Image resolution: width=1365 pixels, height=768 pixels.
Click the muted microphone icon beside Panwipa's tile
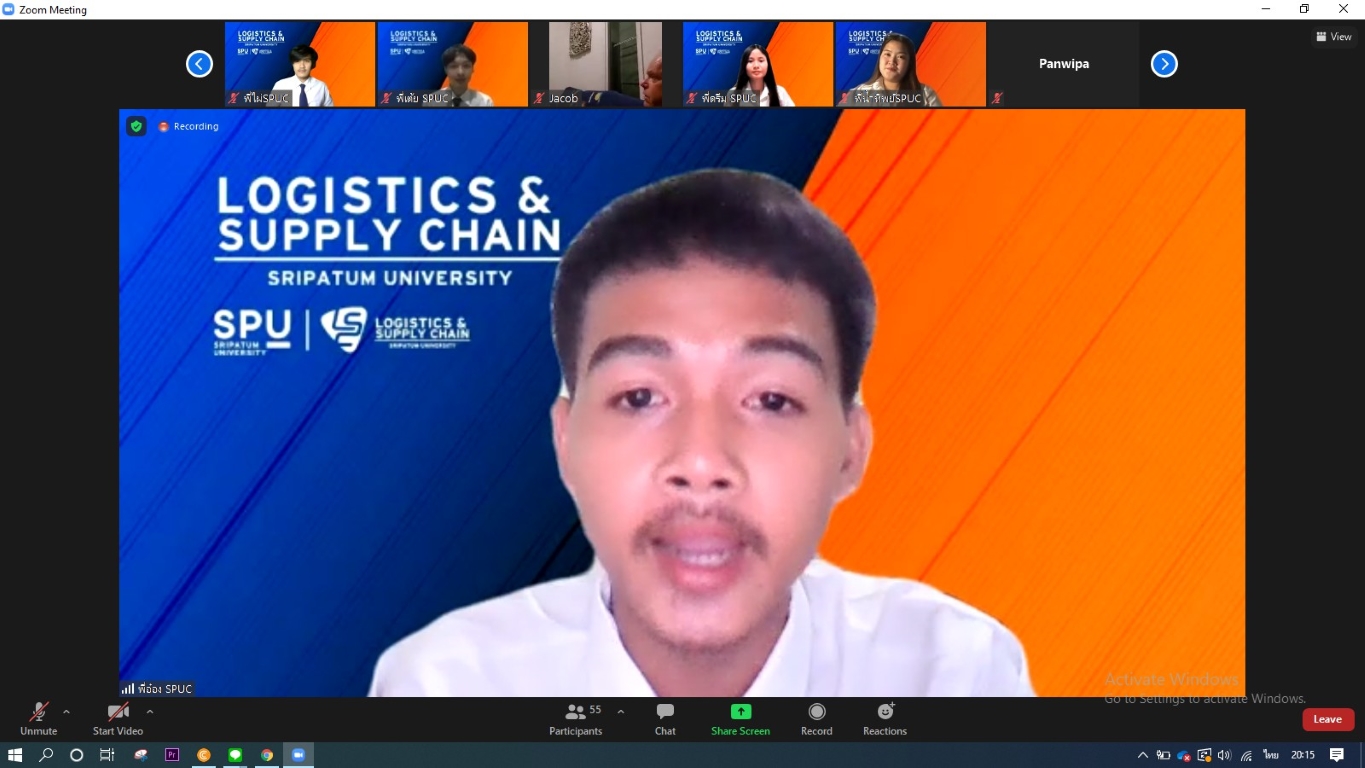pyautogui.click(x=997, y=98)
